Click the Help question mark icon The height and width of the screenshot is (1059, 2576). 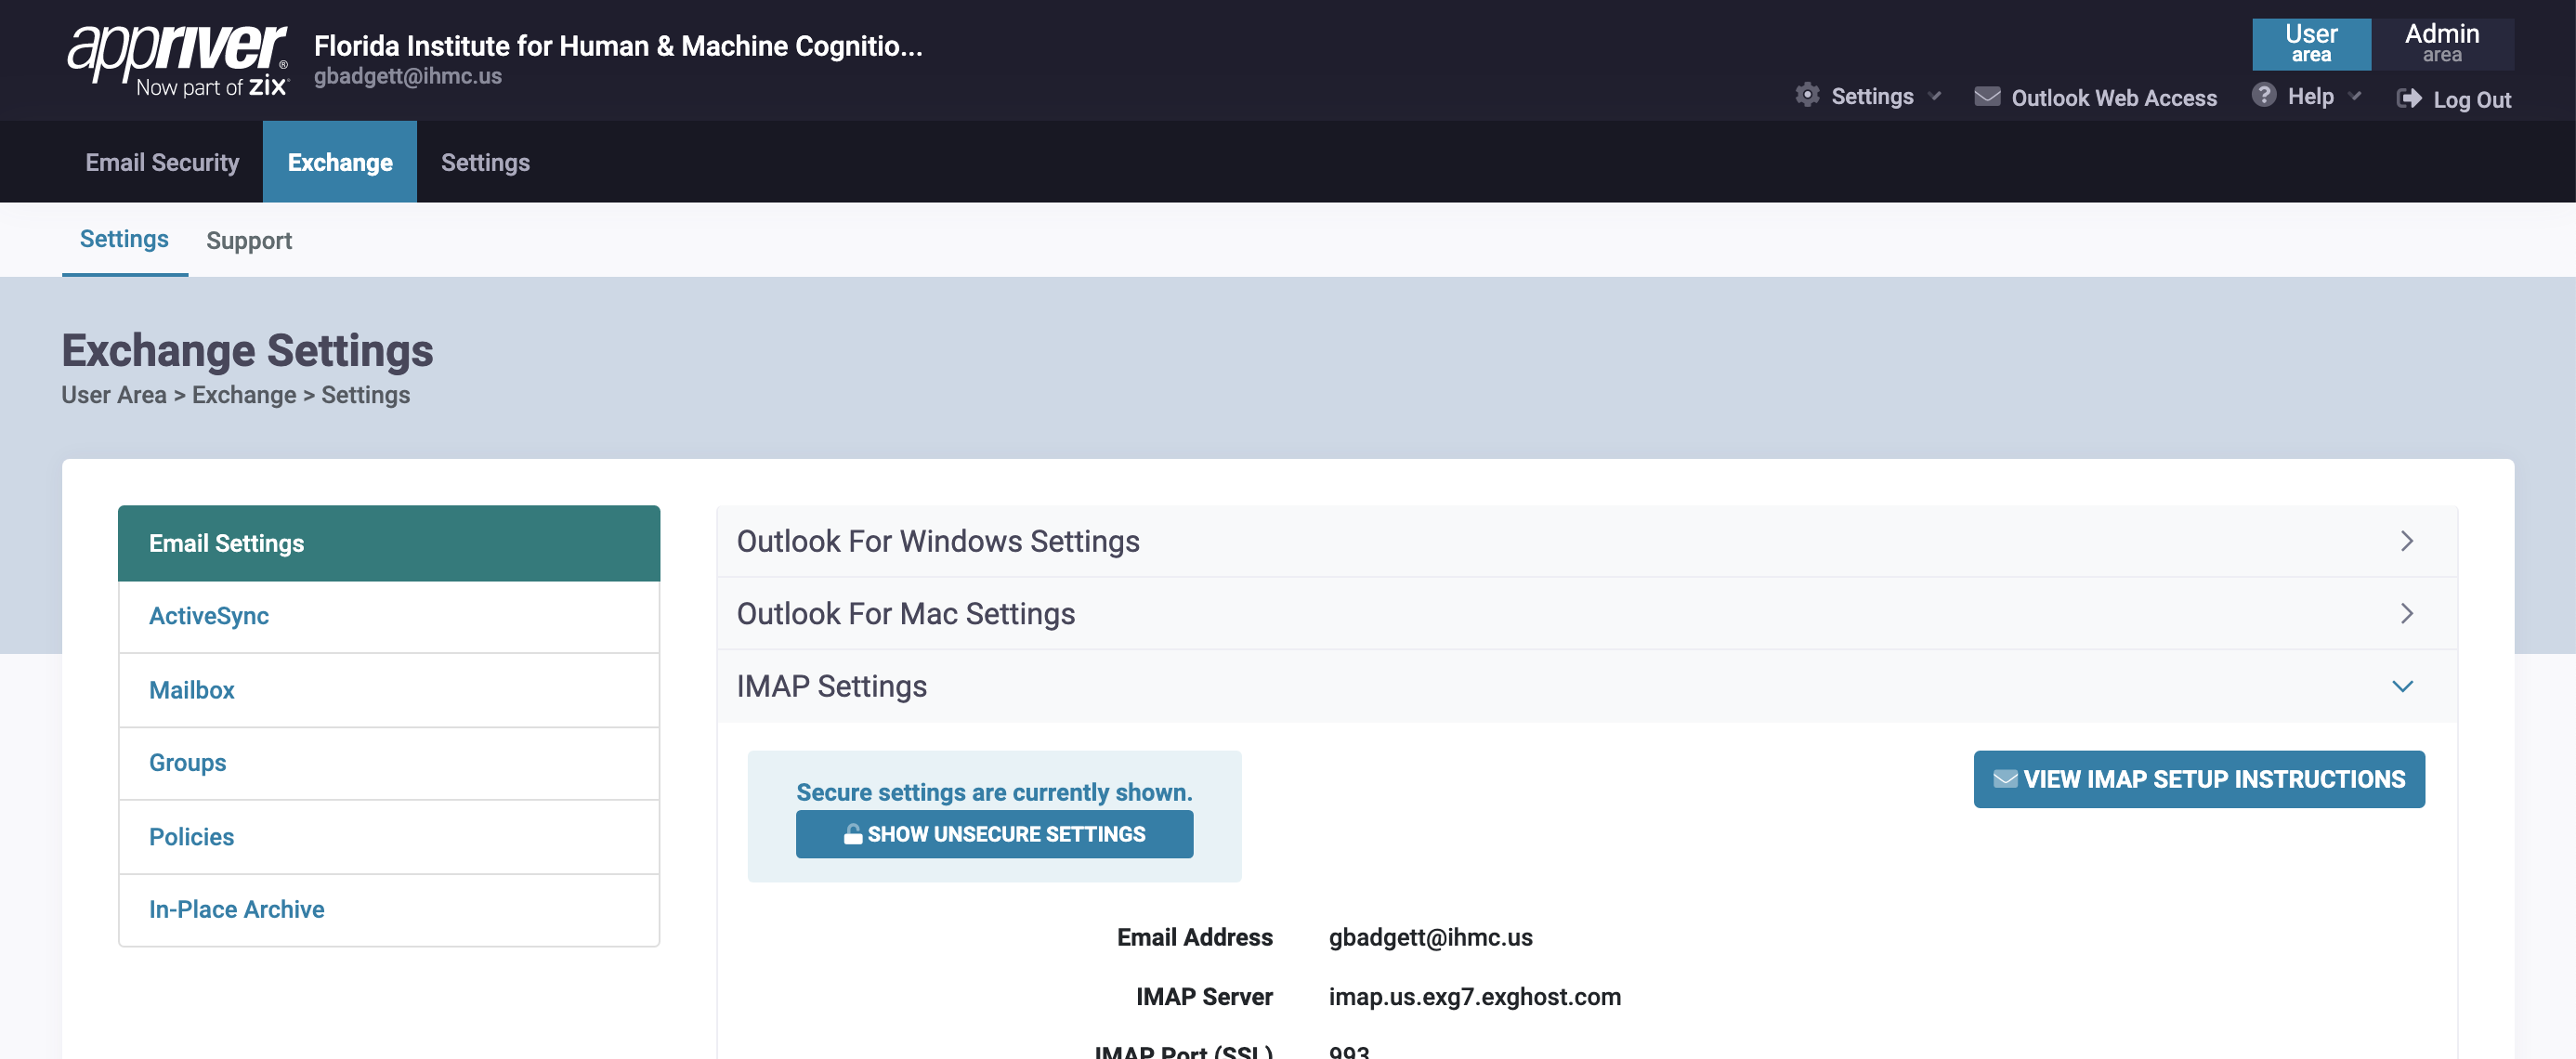(x=2264, y=95)
